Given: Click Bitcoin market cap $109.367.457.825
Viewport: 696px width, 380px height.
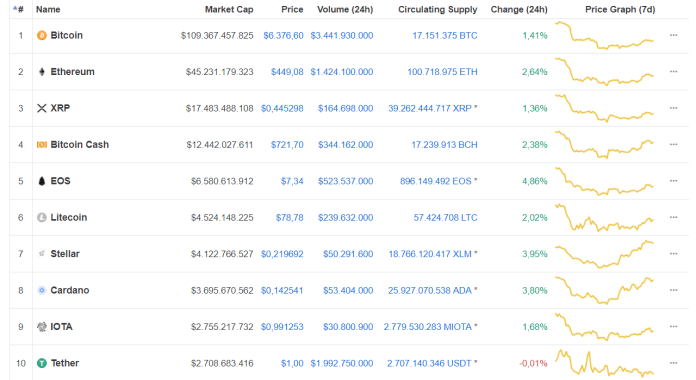Looking at the screenshot, I should point(217,36).
